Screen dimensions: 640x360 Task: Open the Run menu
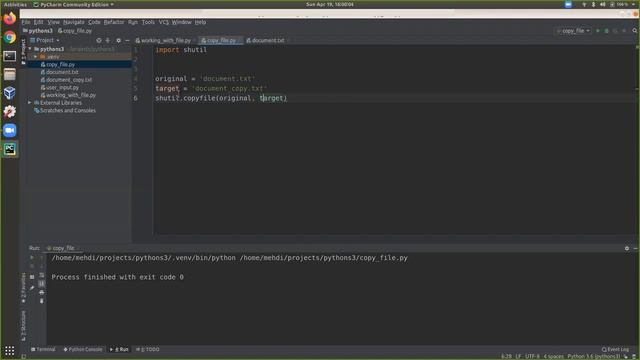pos(133,22)
